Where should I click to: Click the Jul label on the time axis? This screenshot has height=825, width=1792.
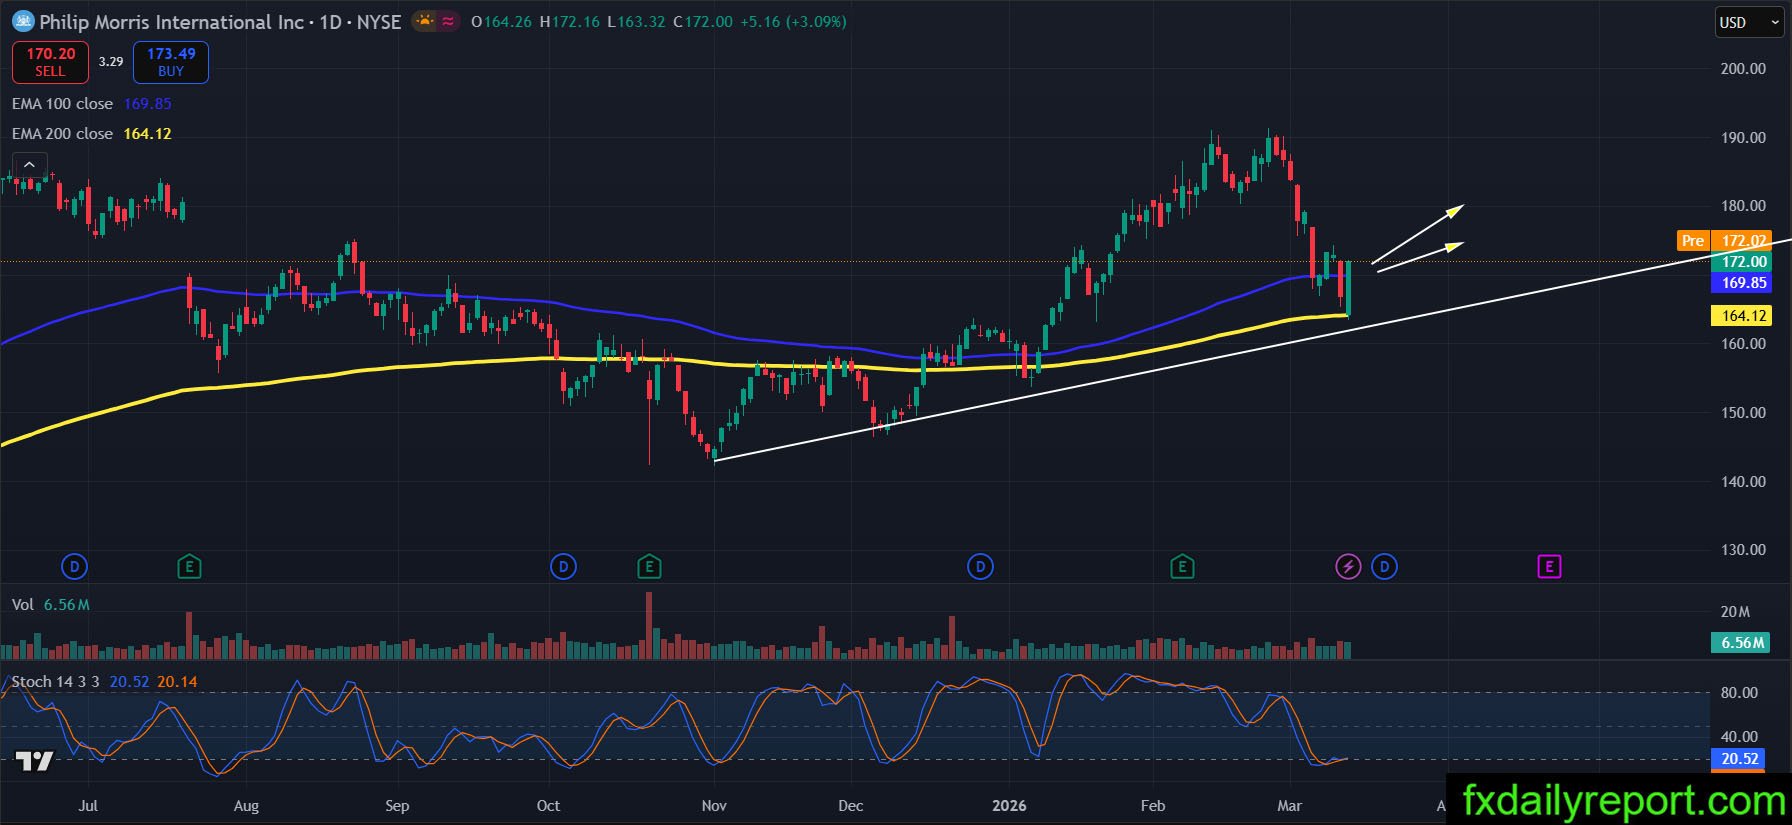[x=88, y=806]
